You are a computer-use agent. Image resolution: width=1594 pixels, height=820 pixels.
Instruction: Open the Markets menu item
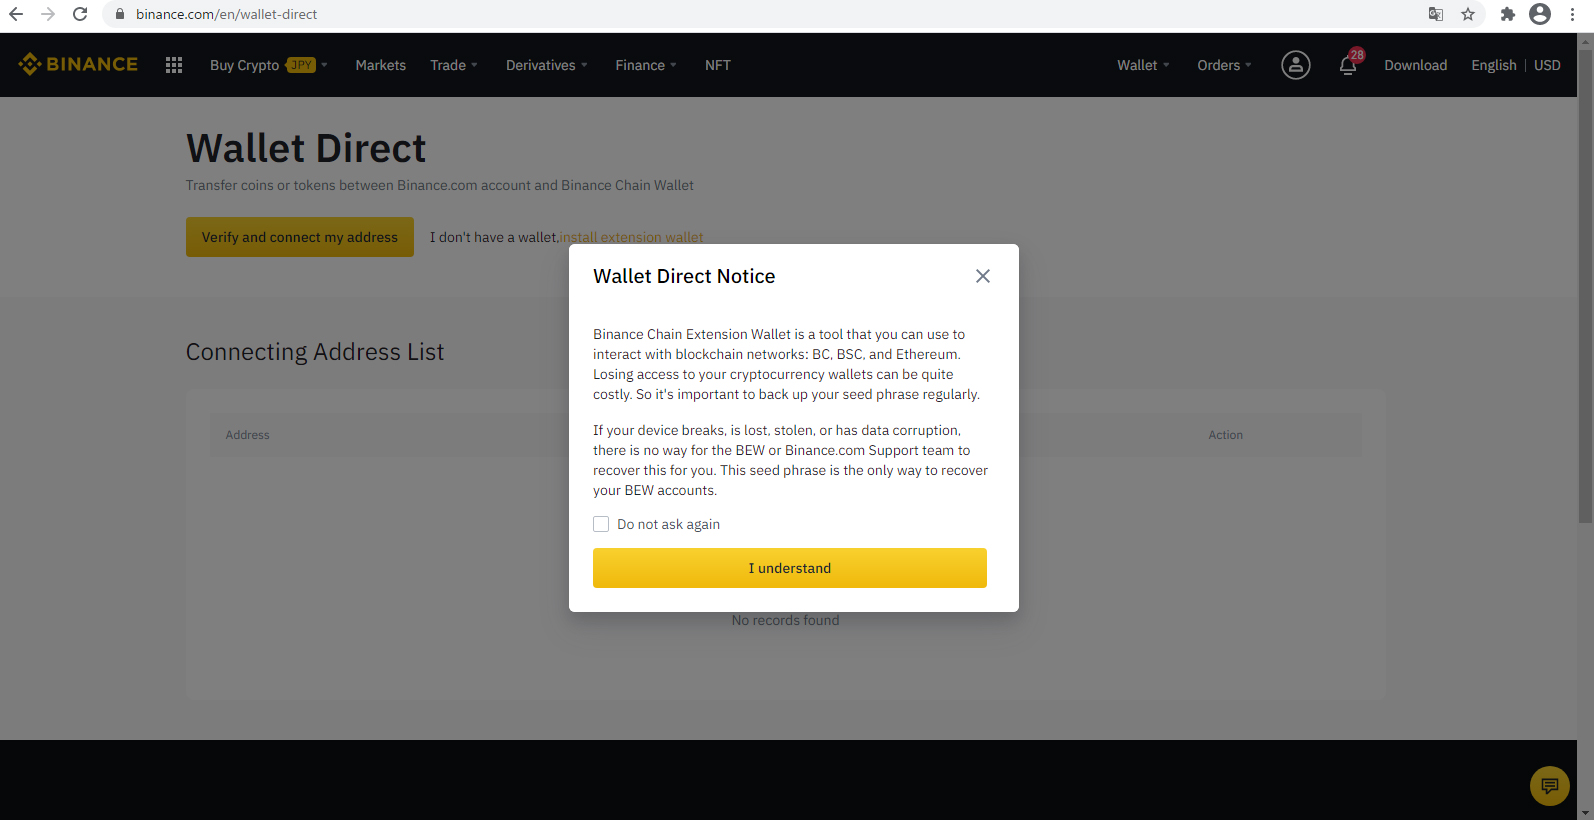(x=380, y=65)
